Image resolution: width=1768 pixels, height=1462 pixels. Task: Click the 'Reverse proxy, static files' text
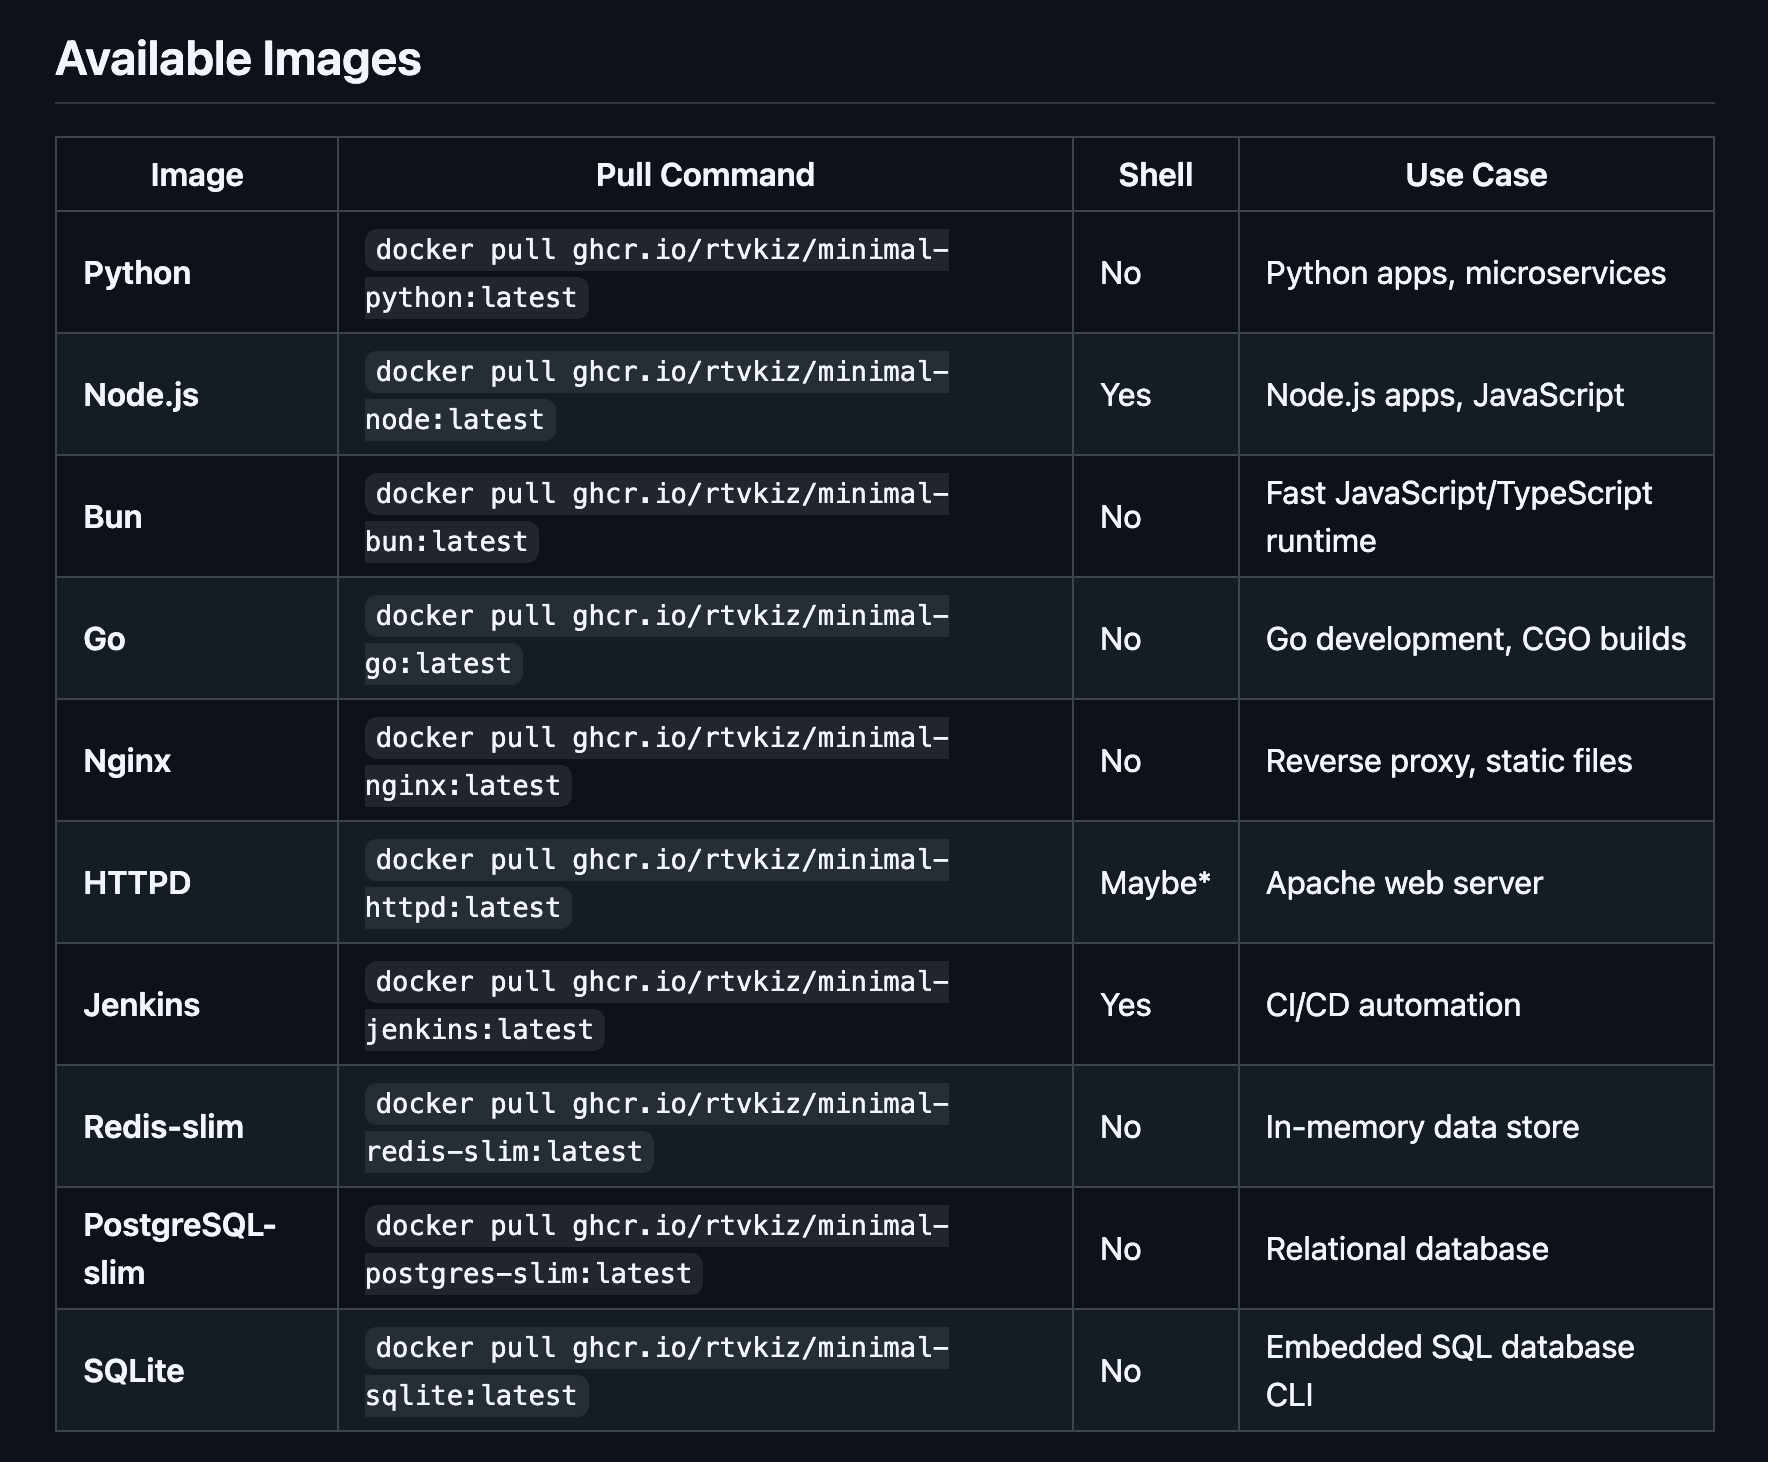coord(1448,761)
